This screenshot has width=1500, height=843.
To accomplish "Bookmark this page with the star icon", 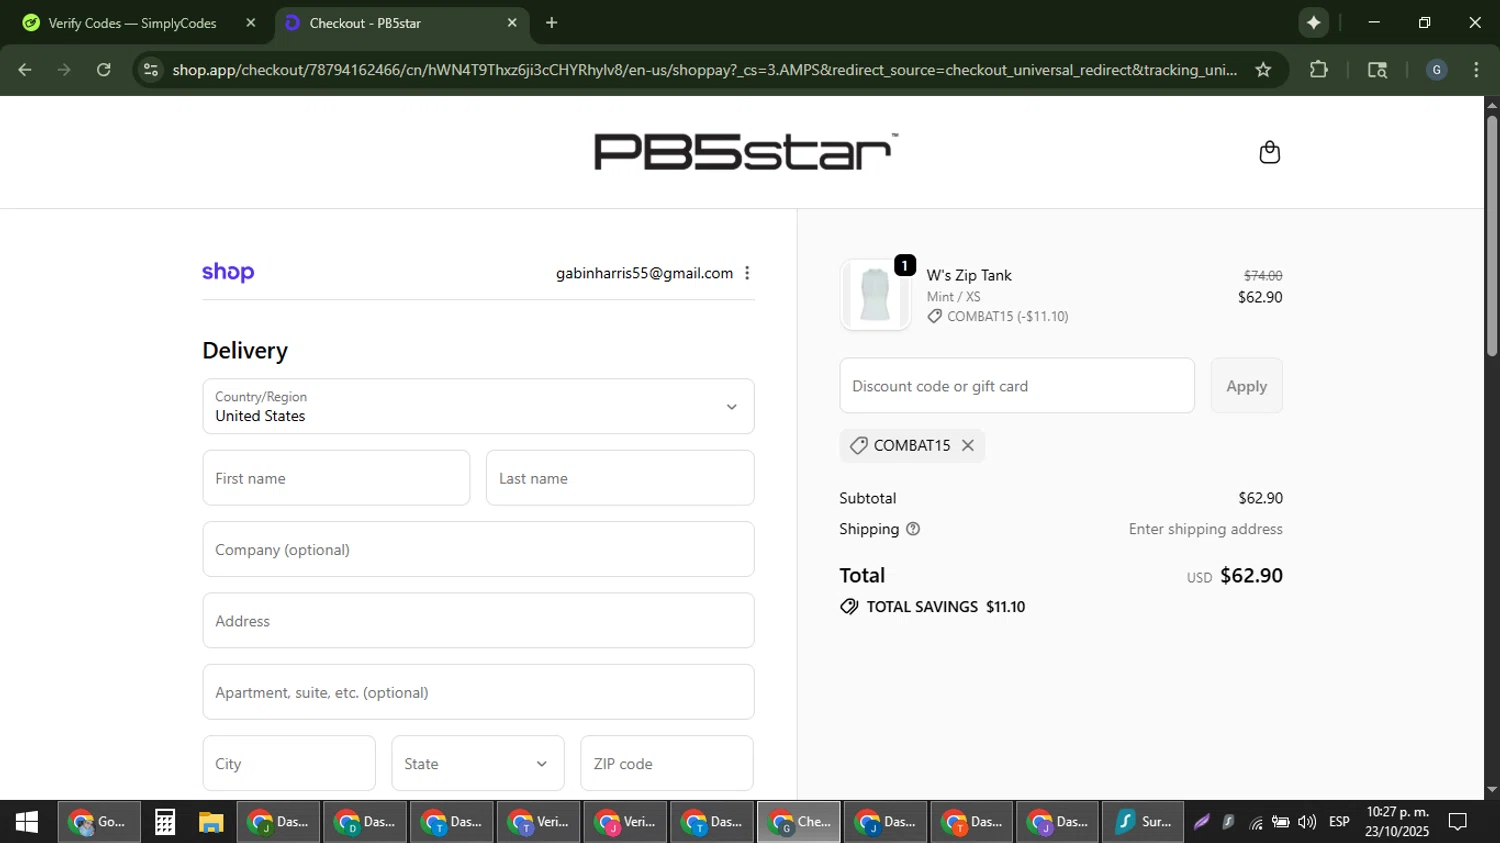I will [x=1263, y=70].
